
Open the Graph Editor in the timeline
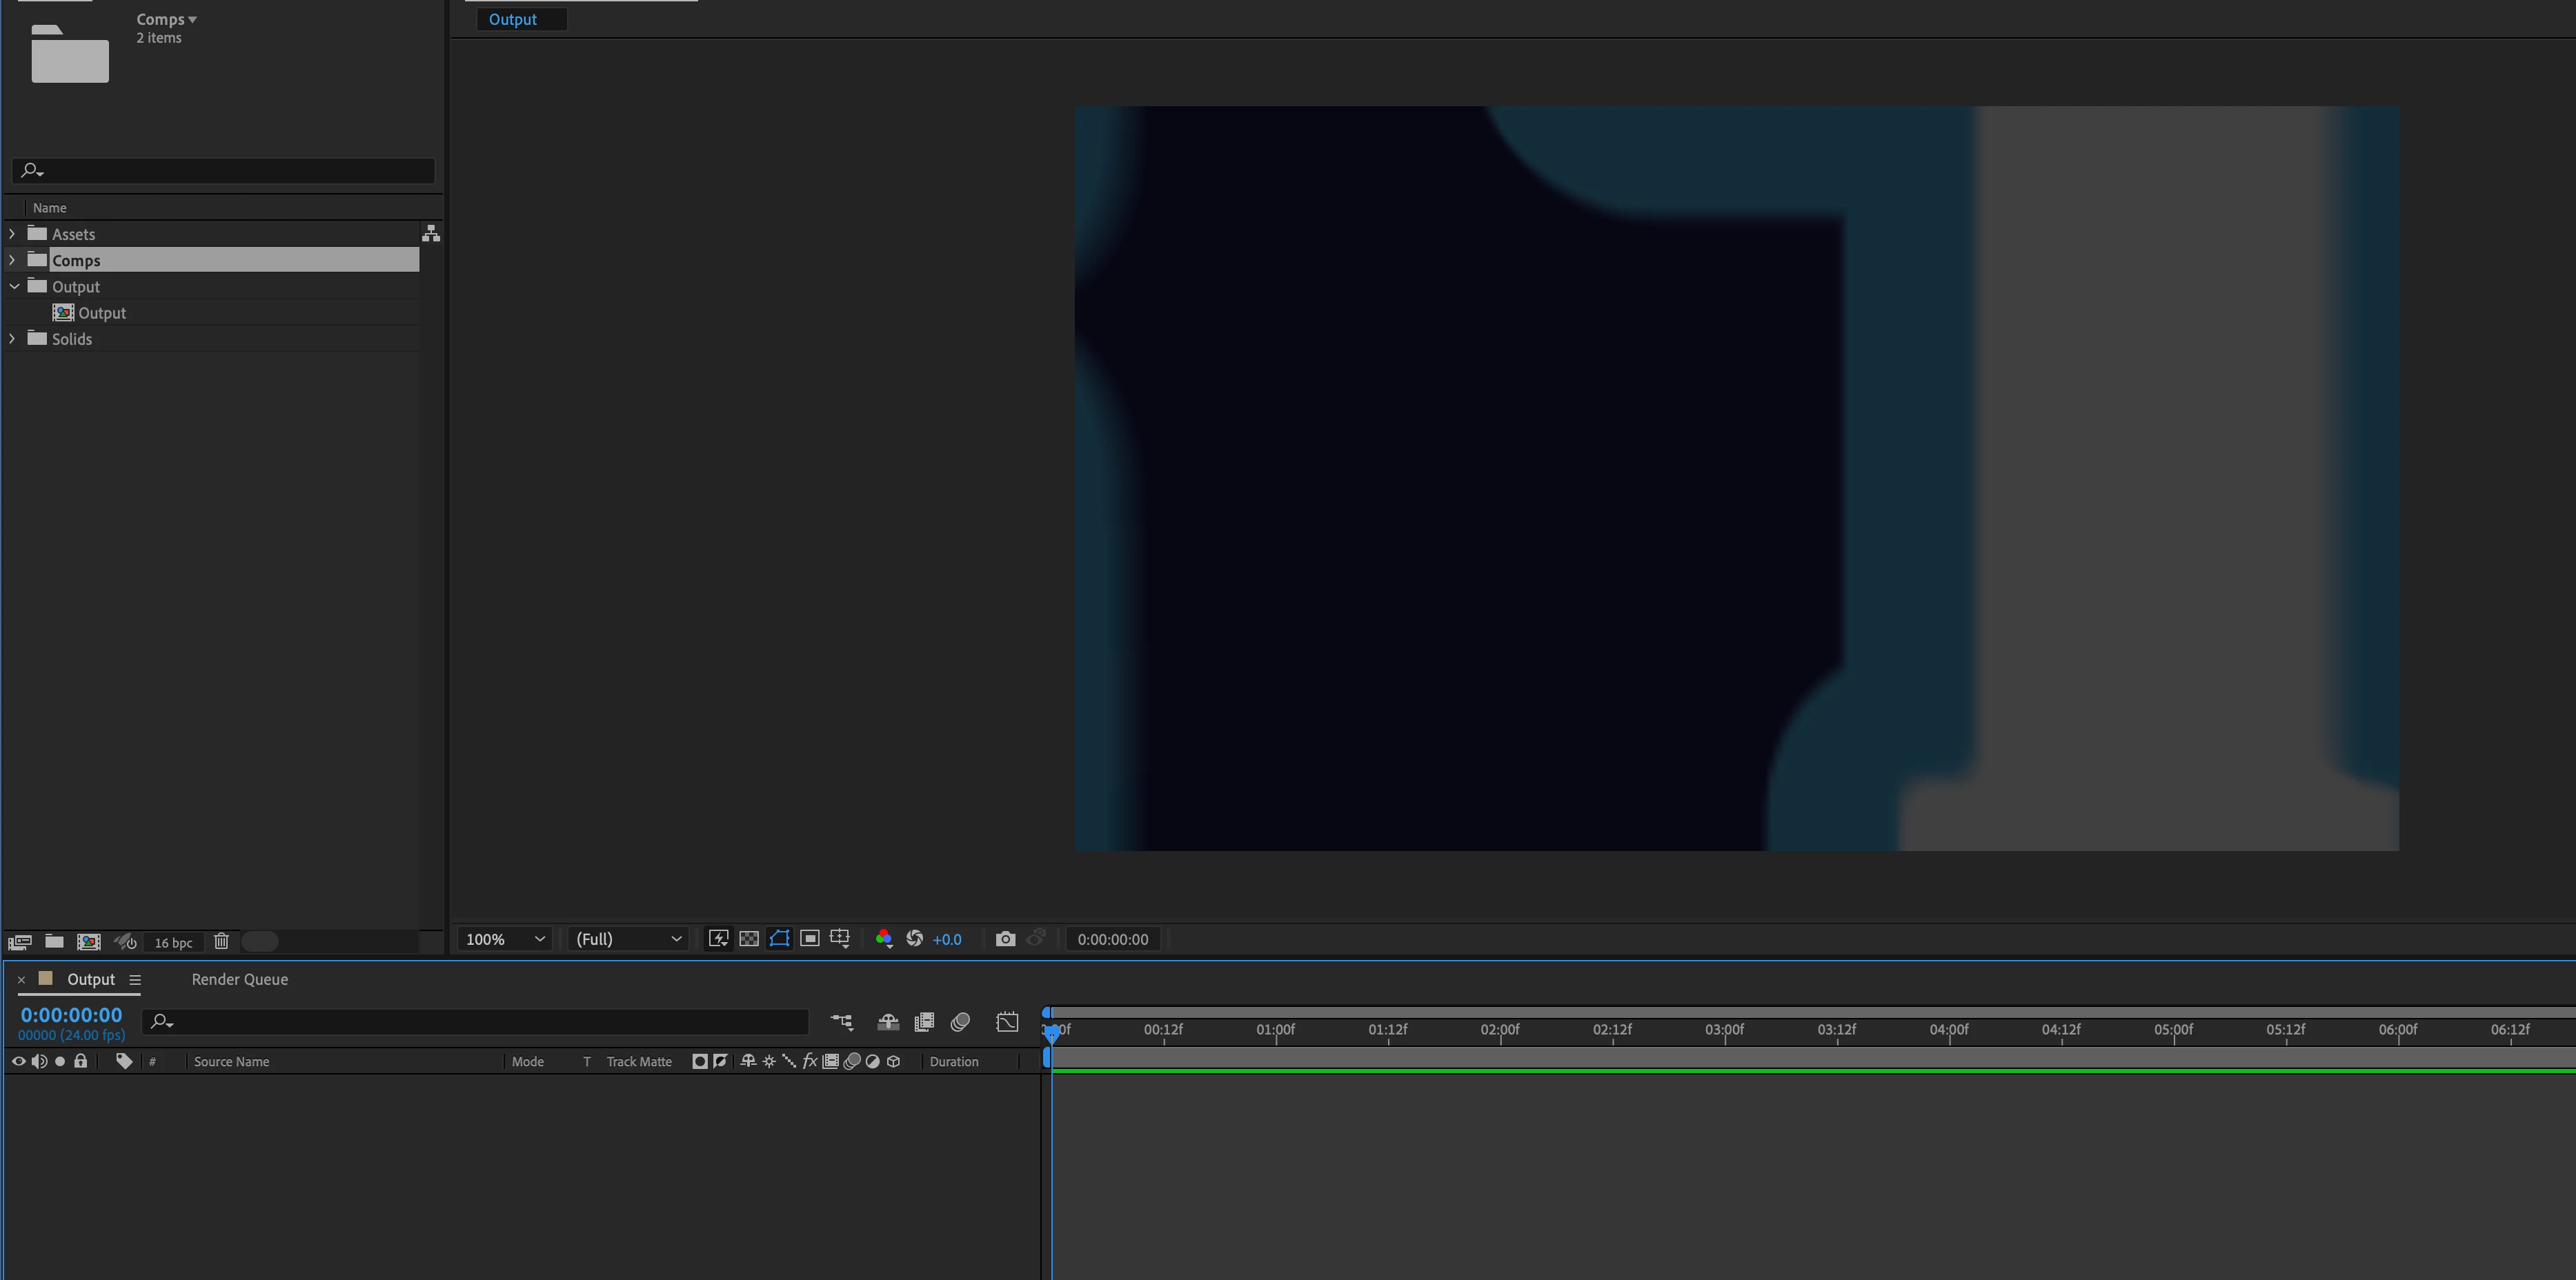1007,1022
